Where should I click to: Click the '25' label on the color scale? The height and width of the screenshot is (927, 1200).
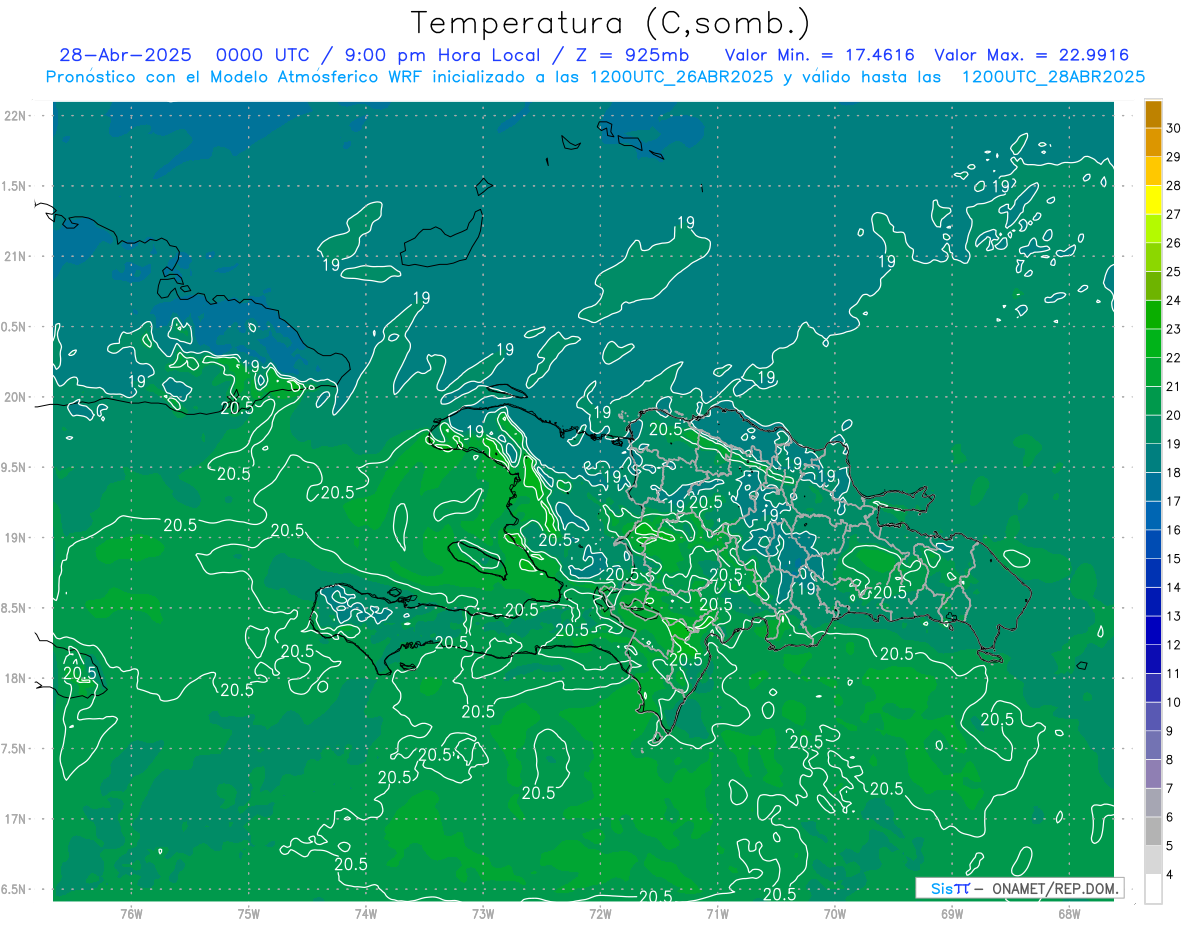pyautogui.click(x=1174, y=271)
